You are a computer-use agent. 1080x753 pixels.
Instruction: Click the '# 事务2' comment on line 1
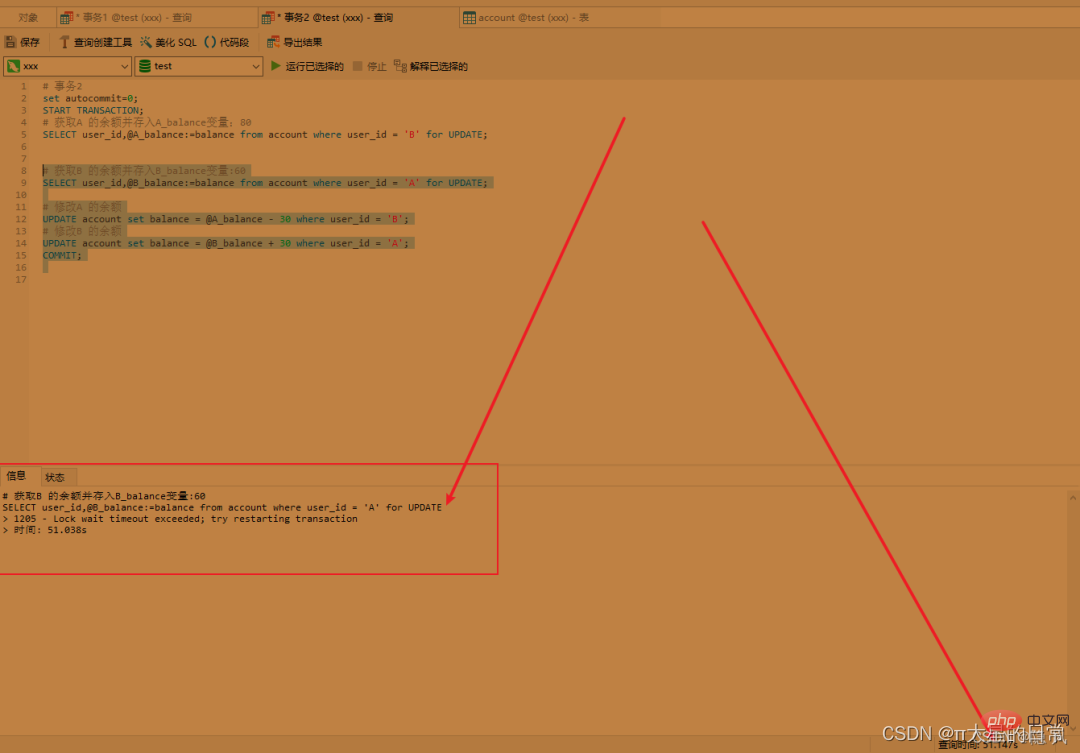coord(62,86)
